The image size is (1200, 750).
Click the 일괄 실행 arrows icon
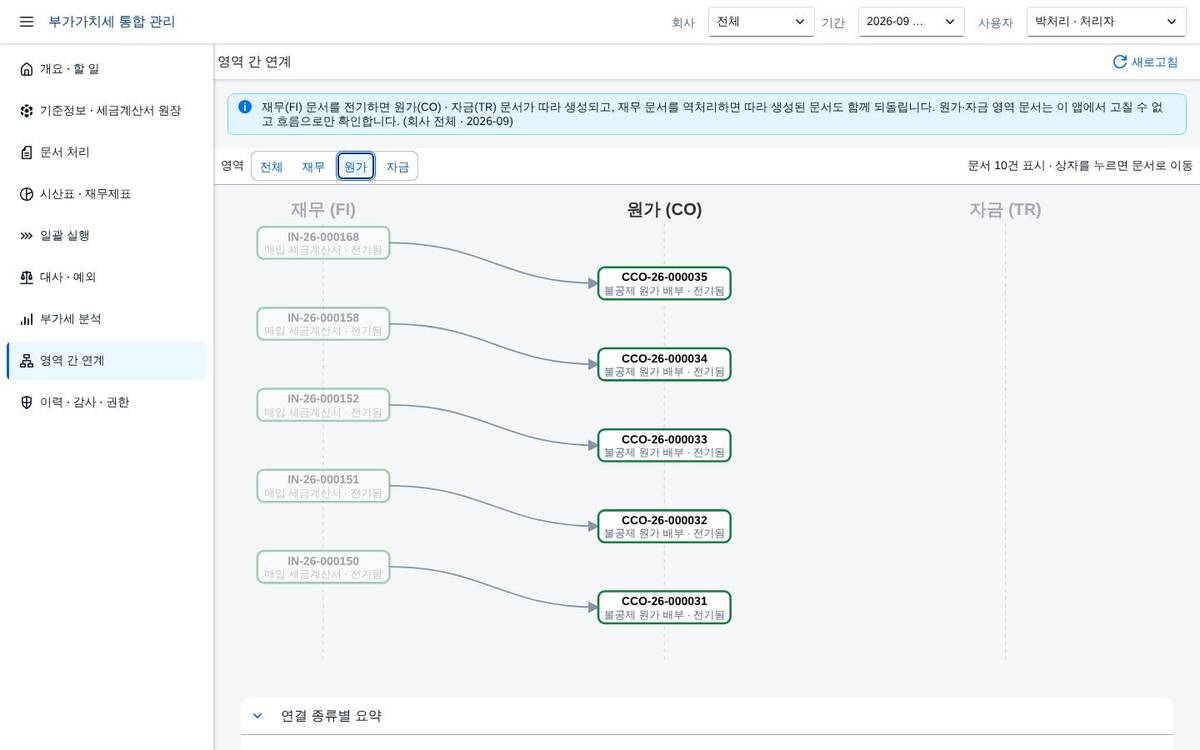tap(26, 236)
